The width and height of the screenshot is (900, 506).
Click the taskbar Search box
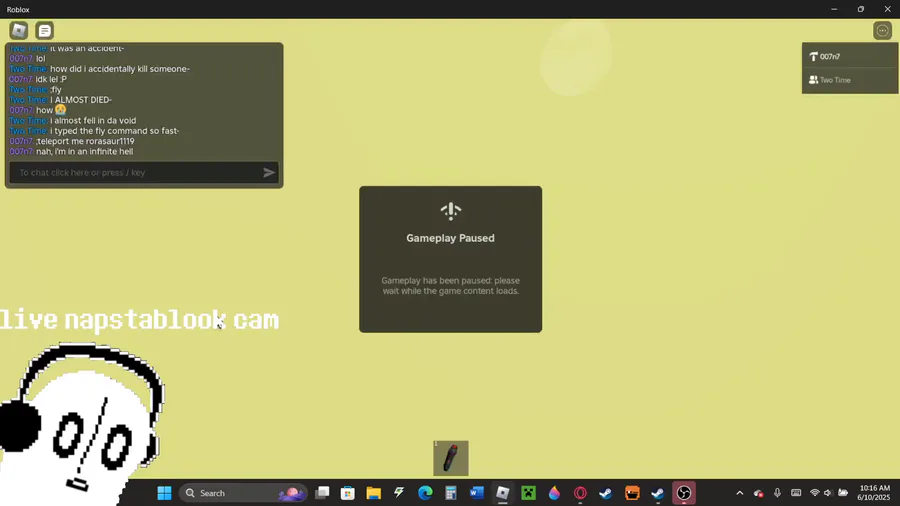tap(244, 493)
